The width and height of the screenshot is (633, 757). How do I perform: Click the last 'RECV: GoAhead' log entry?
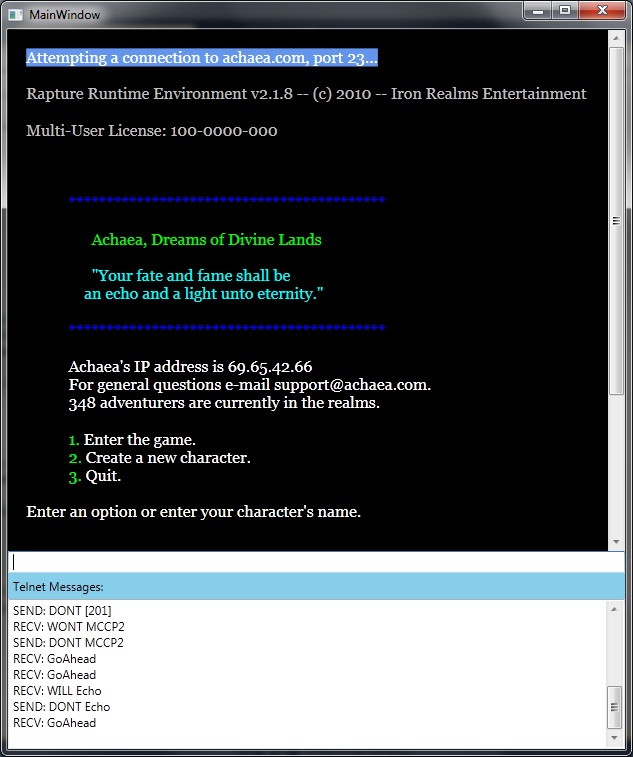click(55, 723)
